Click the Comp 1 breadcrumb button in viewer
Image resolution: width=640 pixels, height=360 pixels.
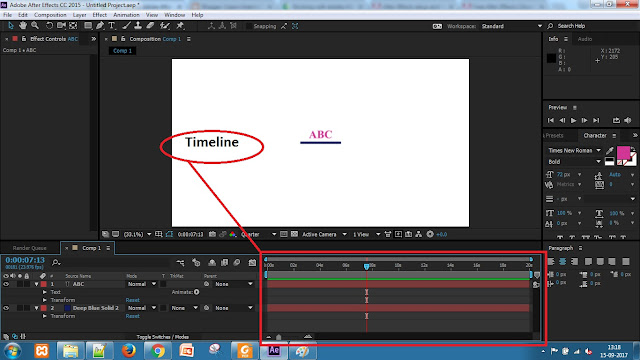(x=122, y=51)
